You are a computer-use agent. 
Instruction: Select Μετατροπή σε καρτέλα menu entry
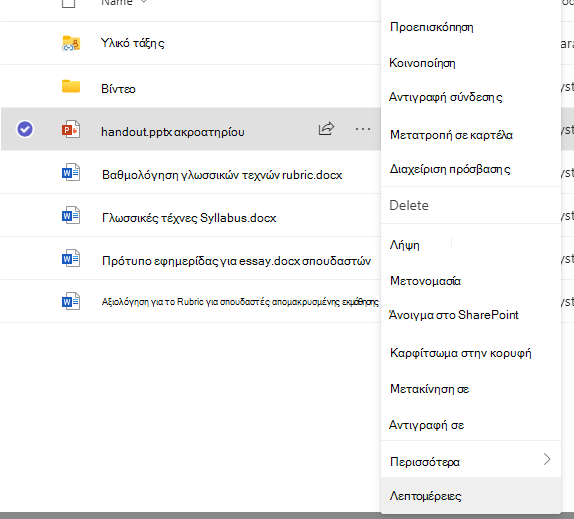point(451,135)
